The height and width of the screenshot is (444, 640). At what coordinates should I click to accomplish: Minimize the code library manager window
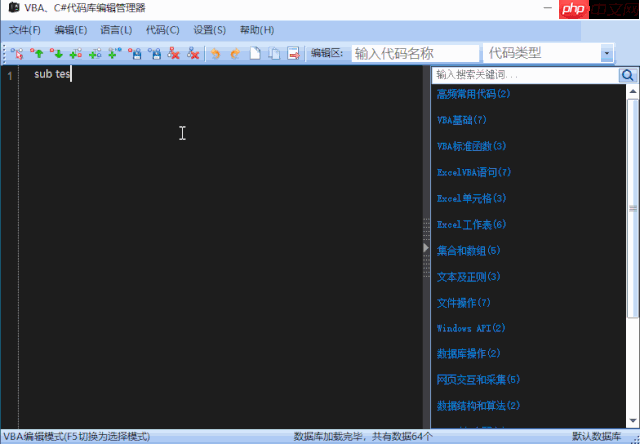pyautogui.click(x=548, y=8)
